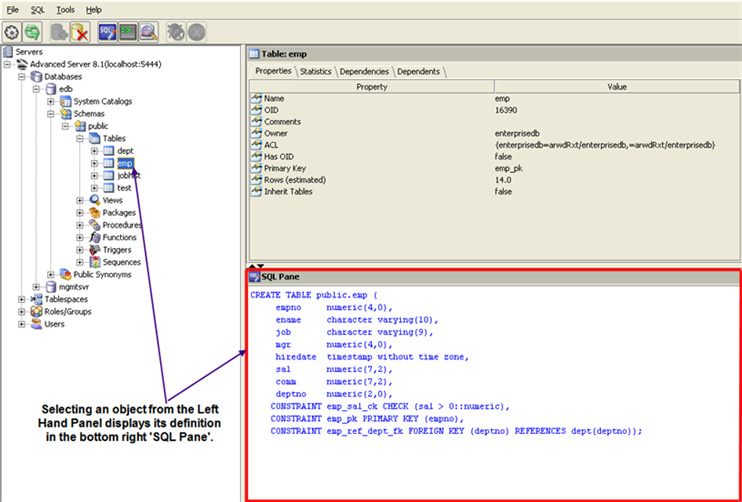The image size is (742, 502).
Task: Click the settings gear toolbar icon
Action: click(11, 31)
